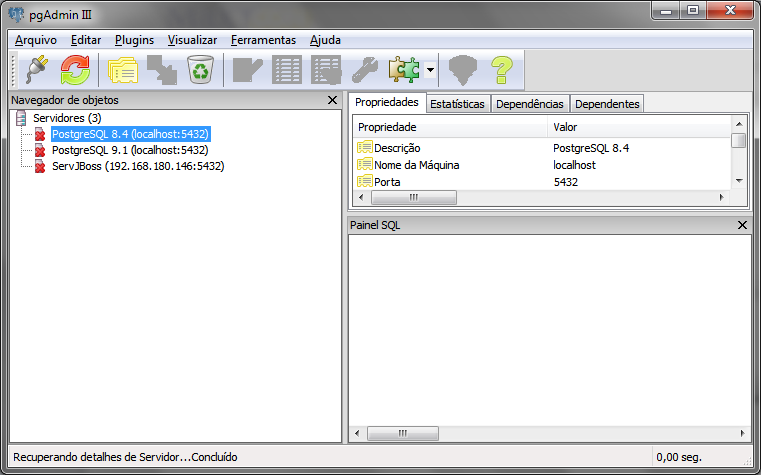Select the Servidores (3) tree node
The height and width of the screenshot is (475, 761).
tap(67, 118)
